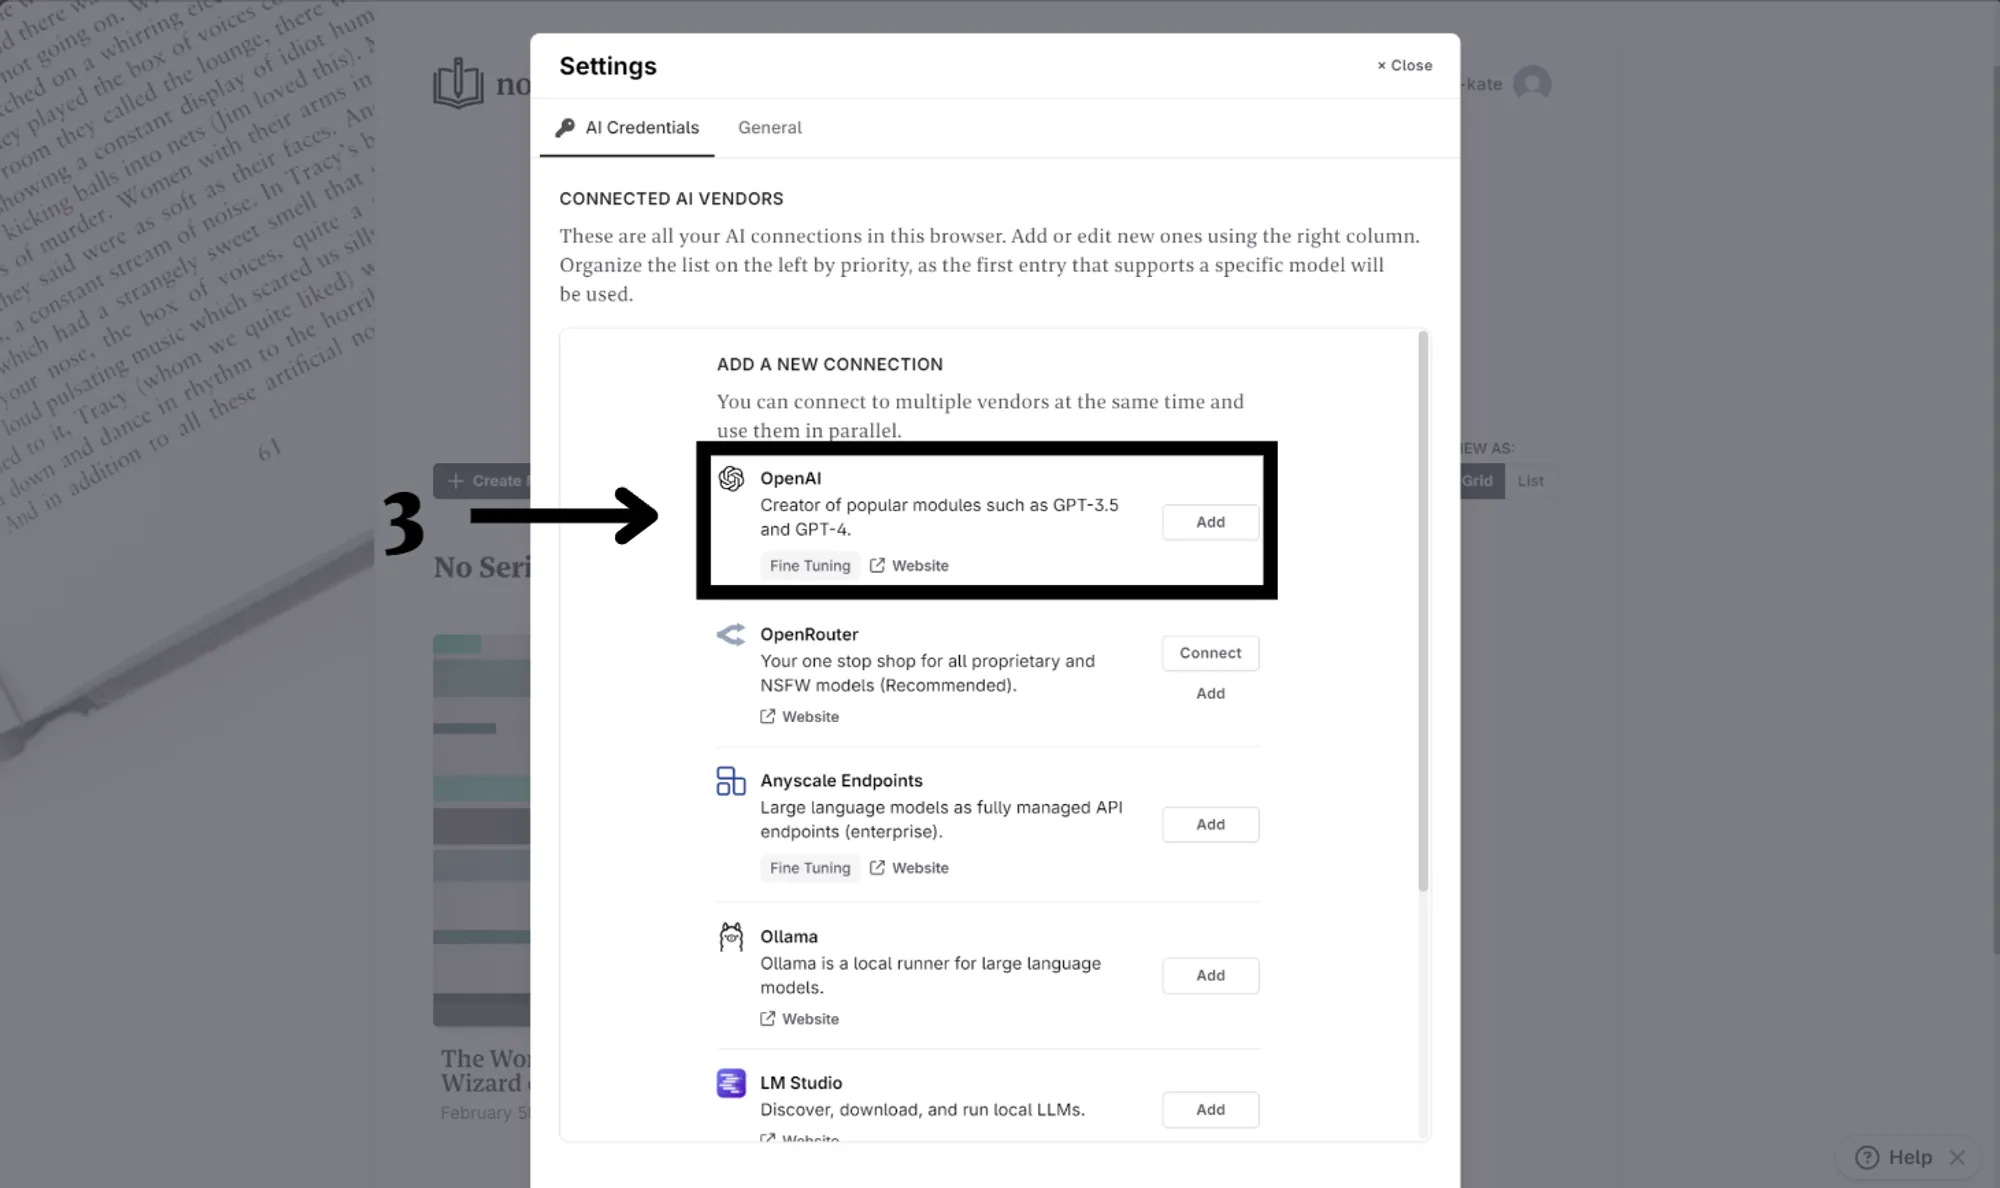Viewport: 2000px width, 1188px height.
Task: Click Fine Tuning link under OpenAI
Action: [809, 564]
